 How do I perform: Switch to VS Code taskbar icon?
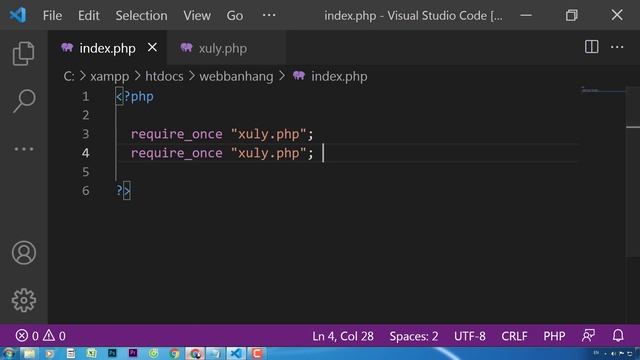(x=236, y=353)
